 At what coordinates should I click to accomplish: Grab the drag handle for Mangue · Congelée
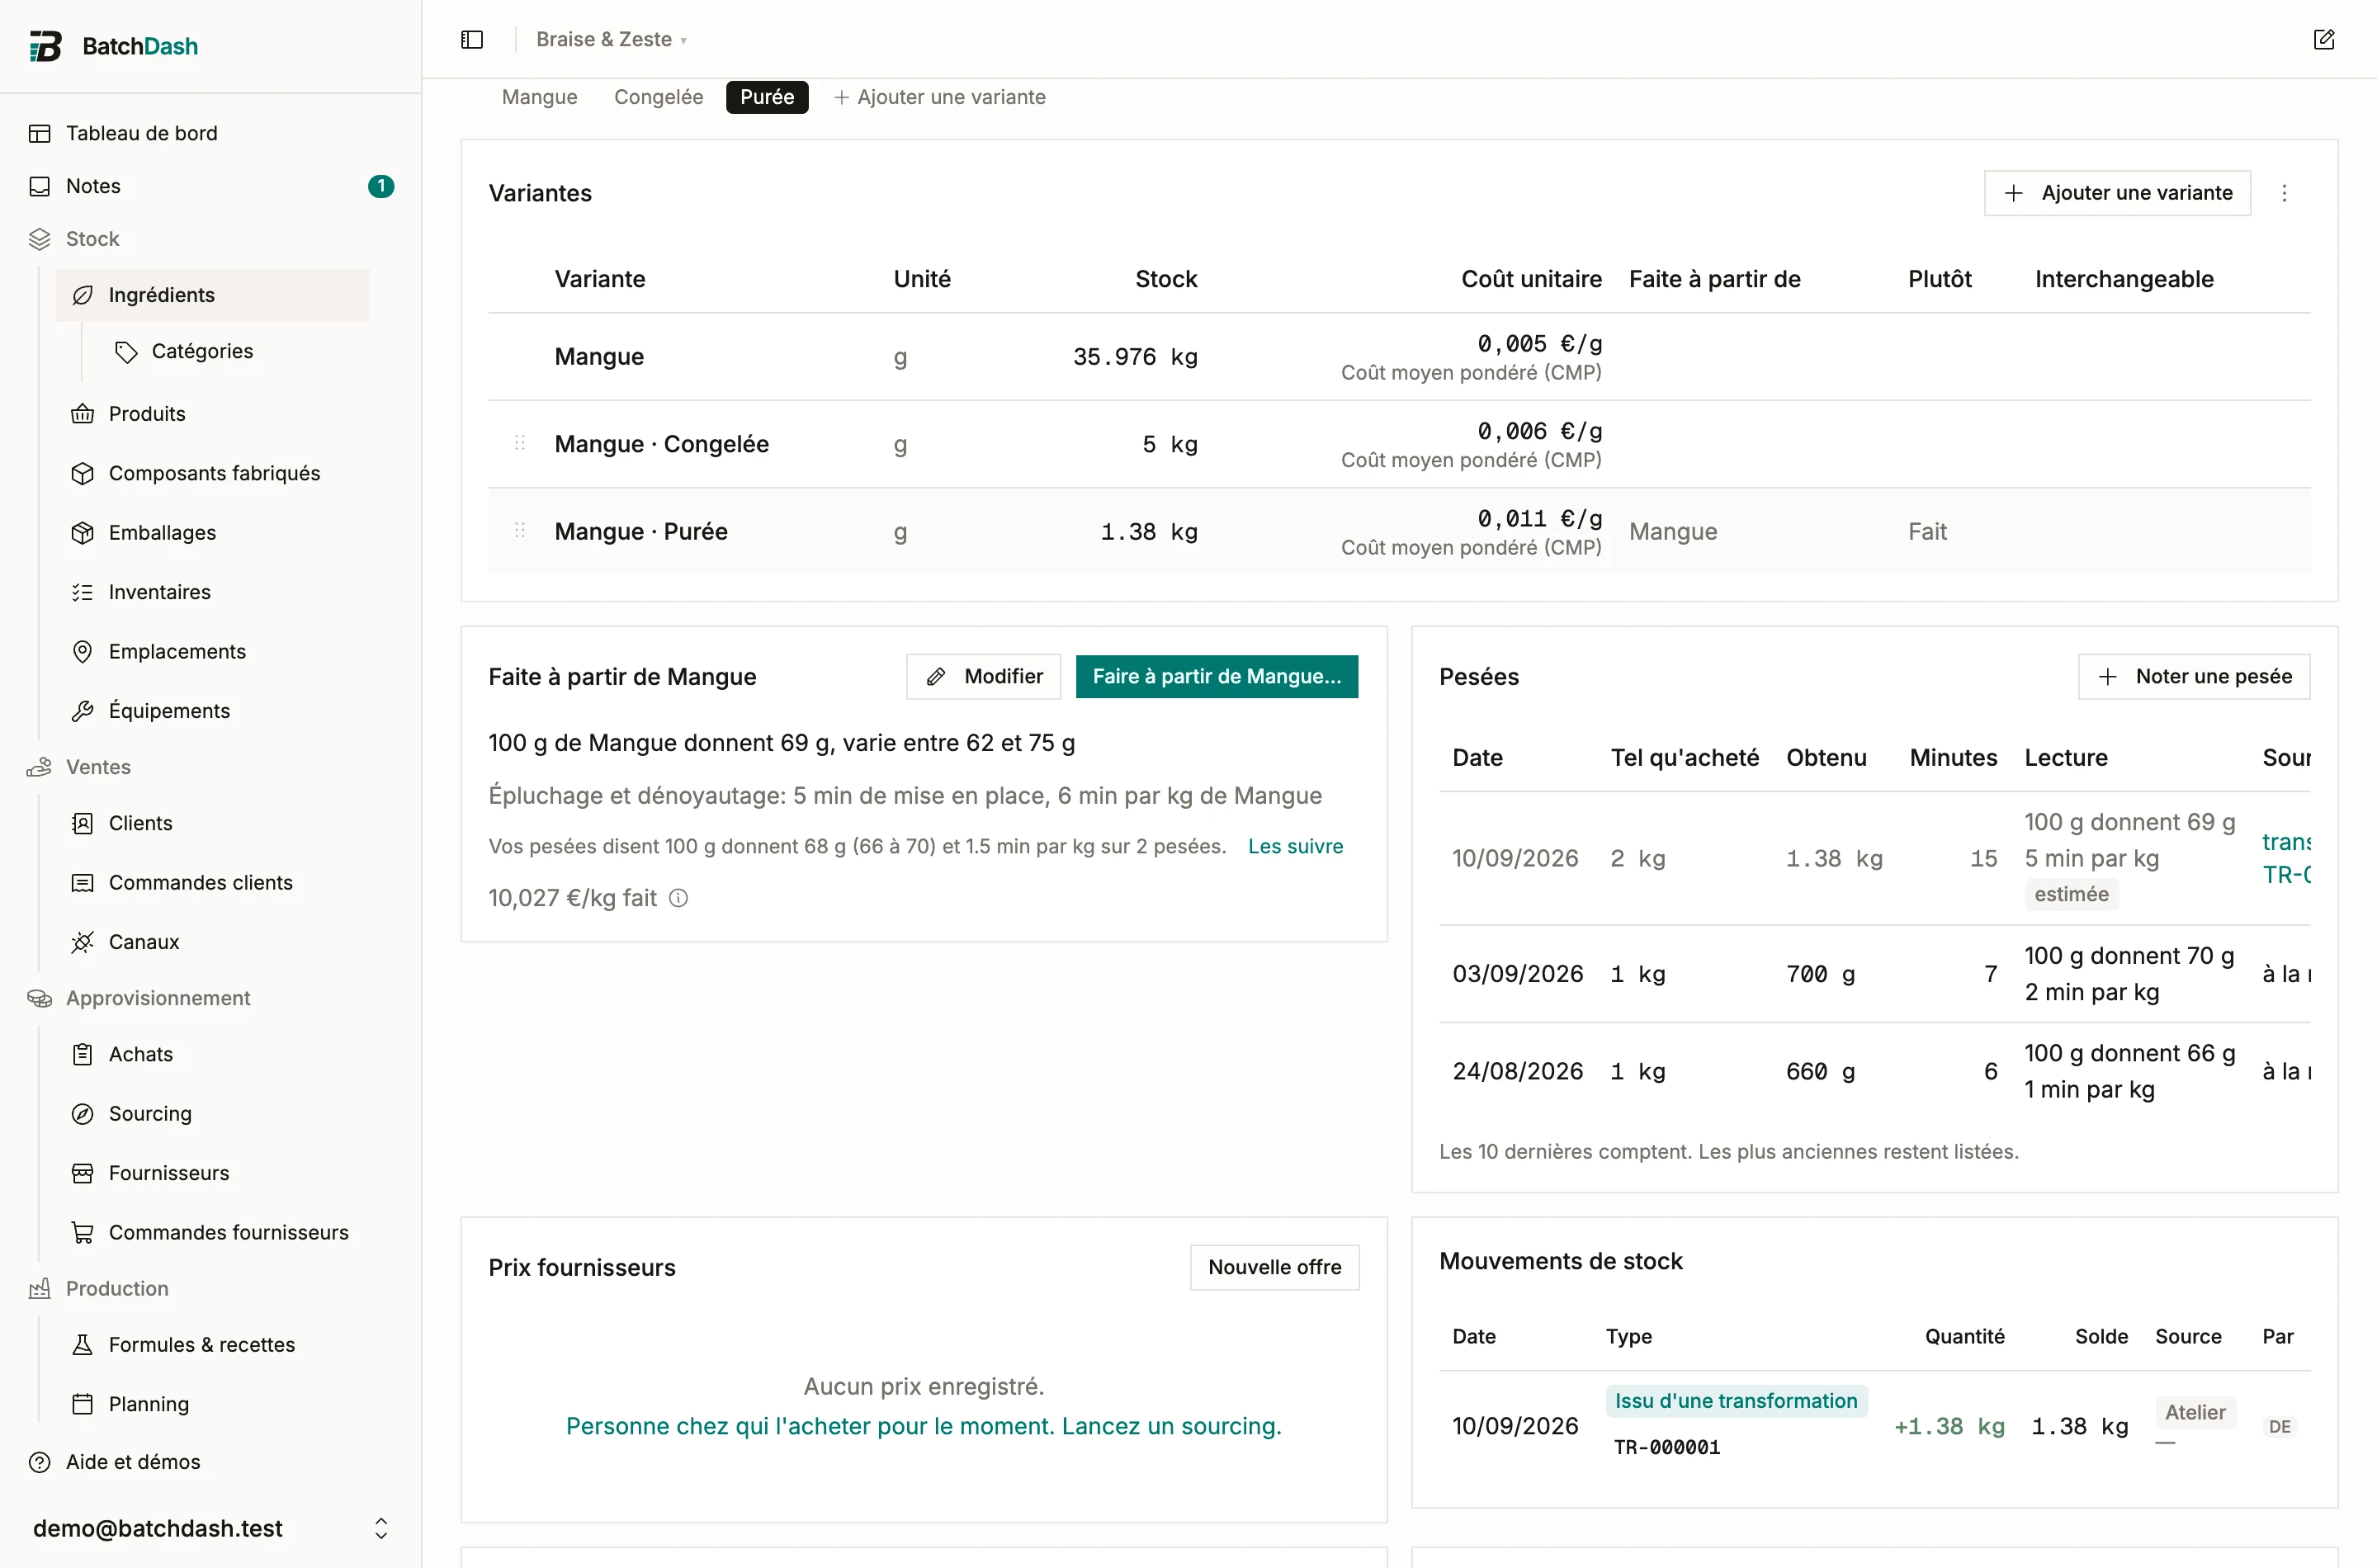520,443
